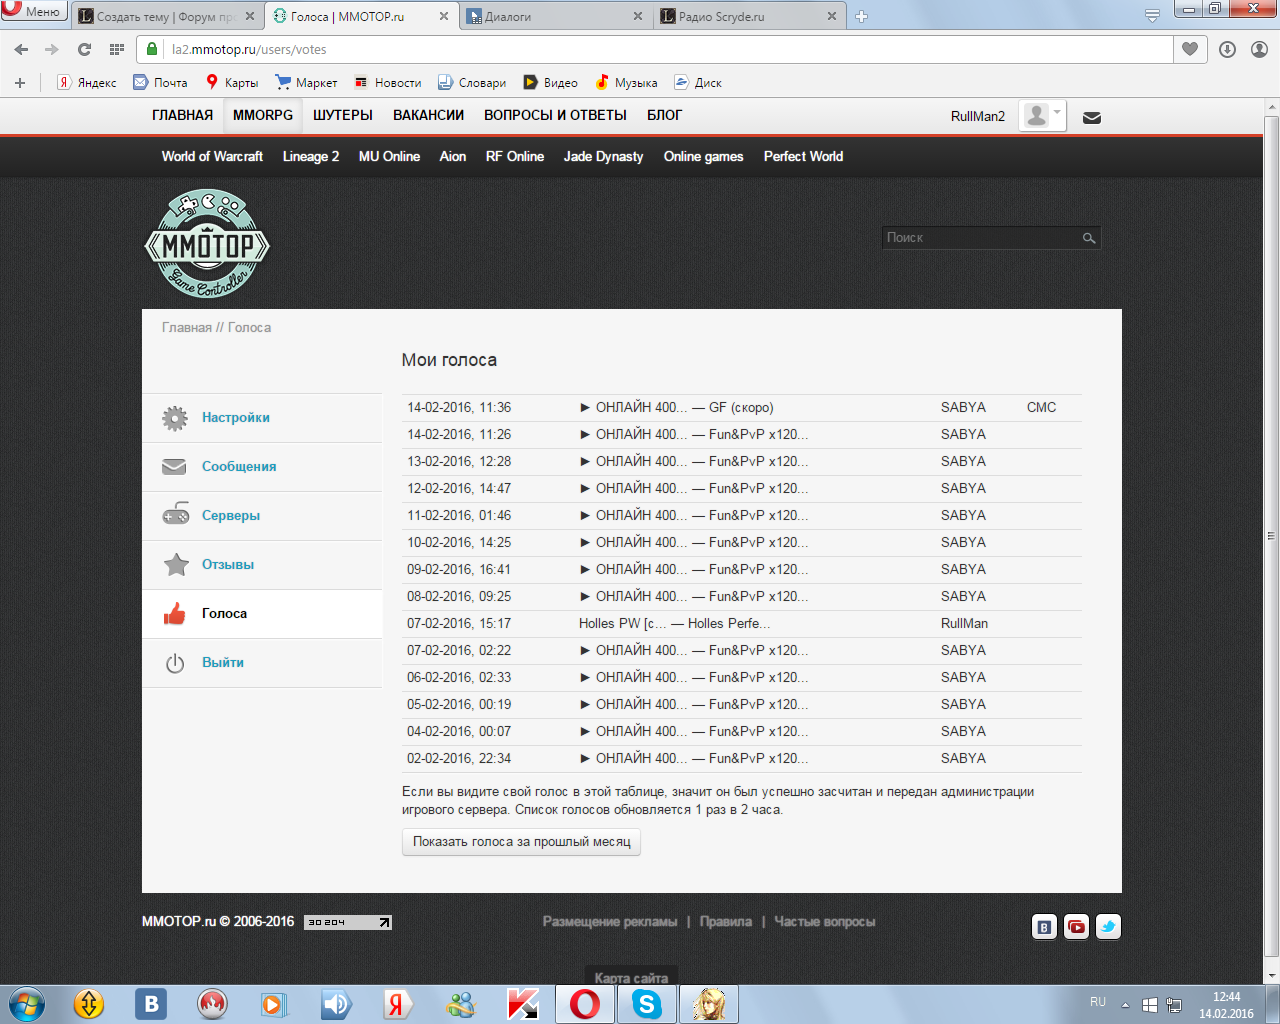1280x1024 pixels.
Task: Open the ВАКАНСИИ menu item
Action: 428,115
